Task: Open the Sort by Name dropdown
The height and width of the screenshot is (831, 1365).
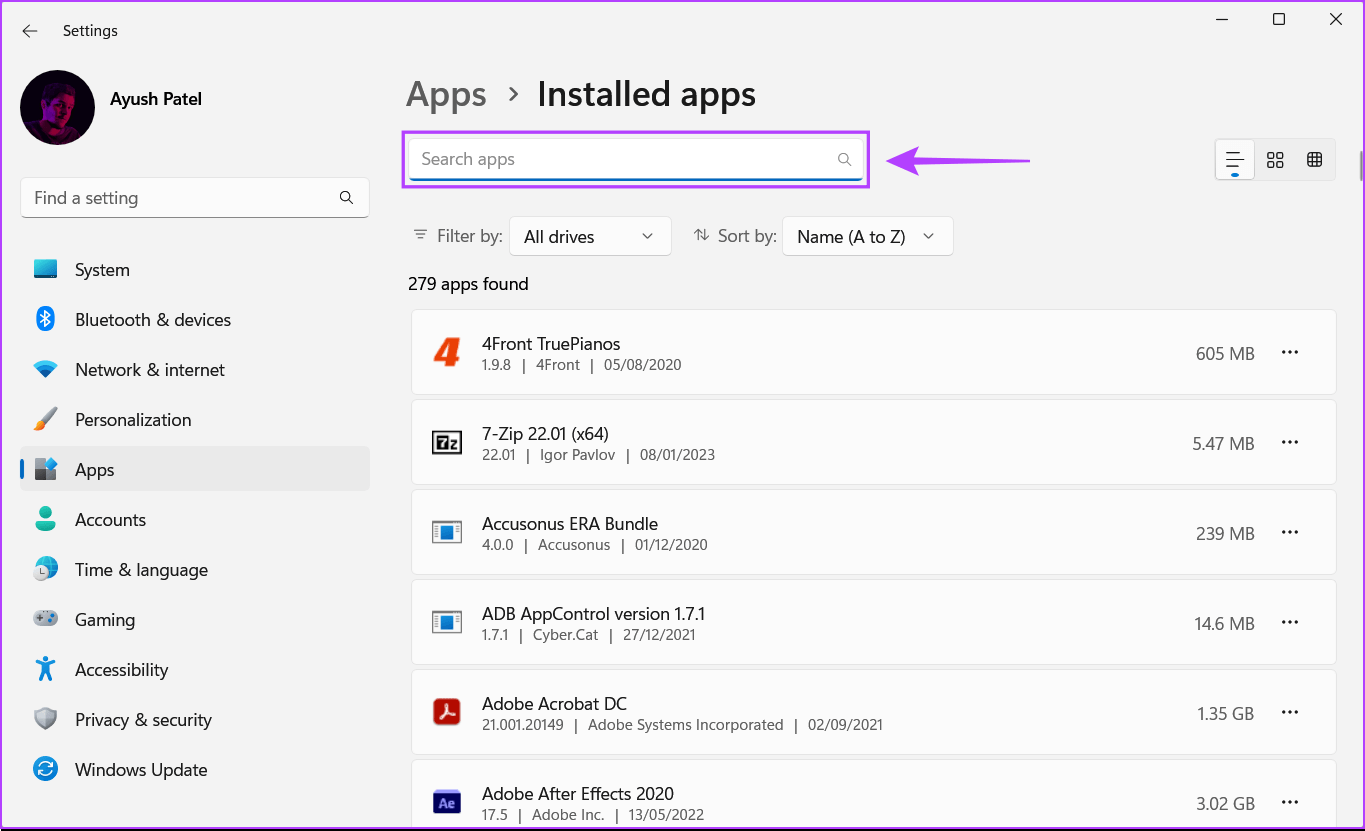Action: click(x=867, y=236)
